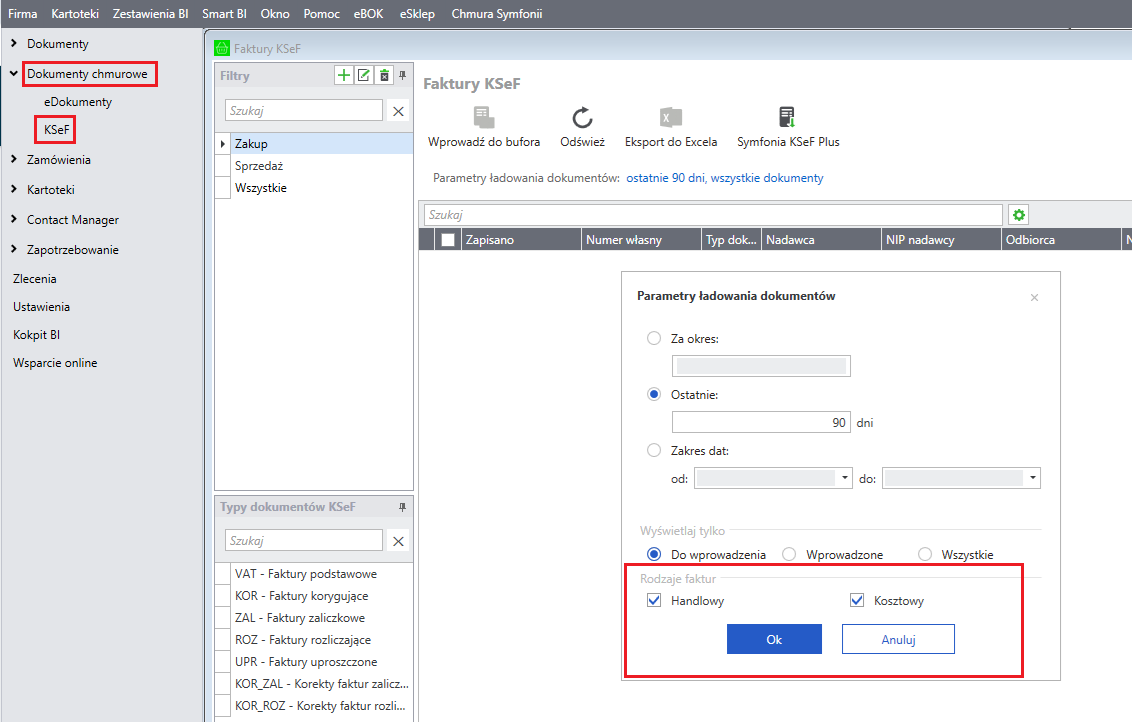
Task: Untick the Handlowy checkbox
Action: [x=655, y=601]
